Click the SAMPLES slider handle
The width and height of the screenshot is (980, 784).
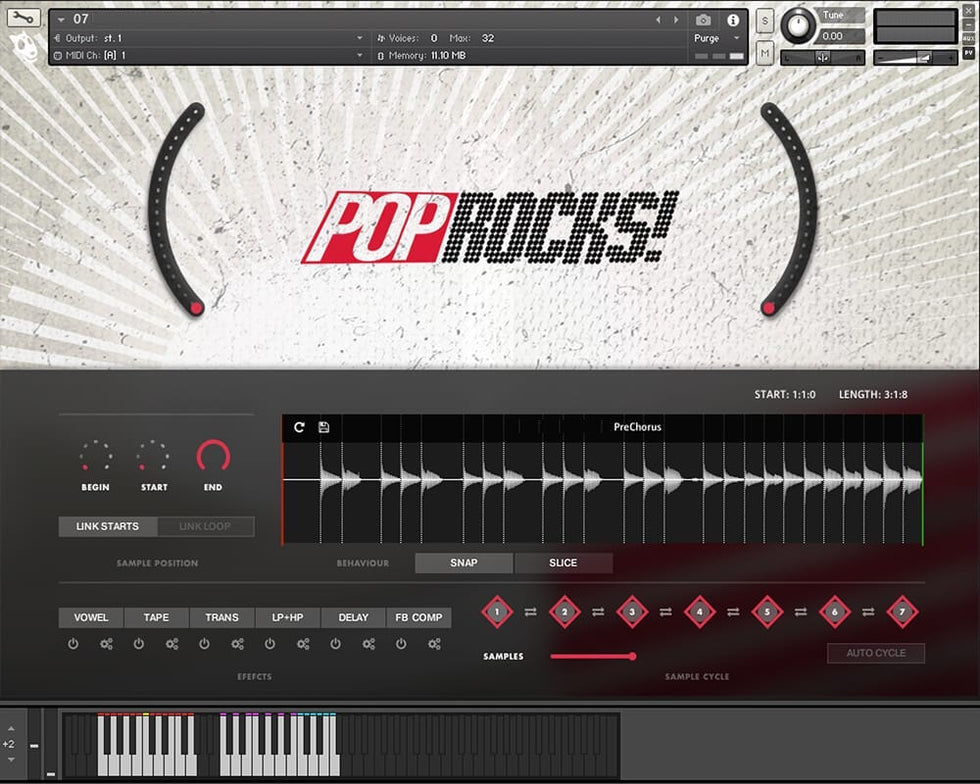tap(632, 656)
